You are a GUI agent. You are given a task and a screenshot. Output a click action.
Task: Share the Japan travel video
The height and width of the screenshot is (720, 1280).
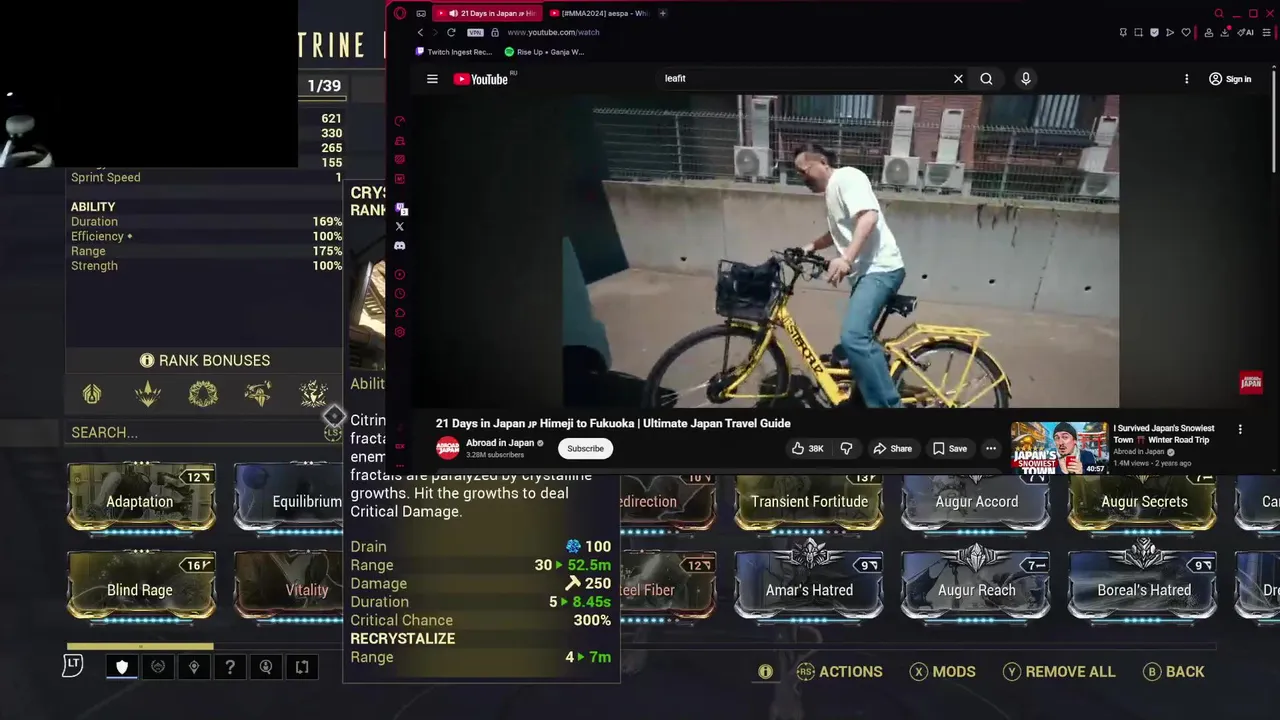point(892,449)
